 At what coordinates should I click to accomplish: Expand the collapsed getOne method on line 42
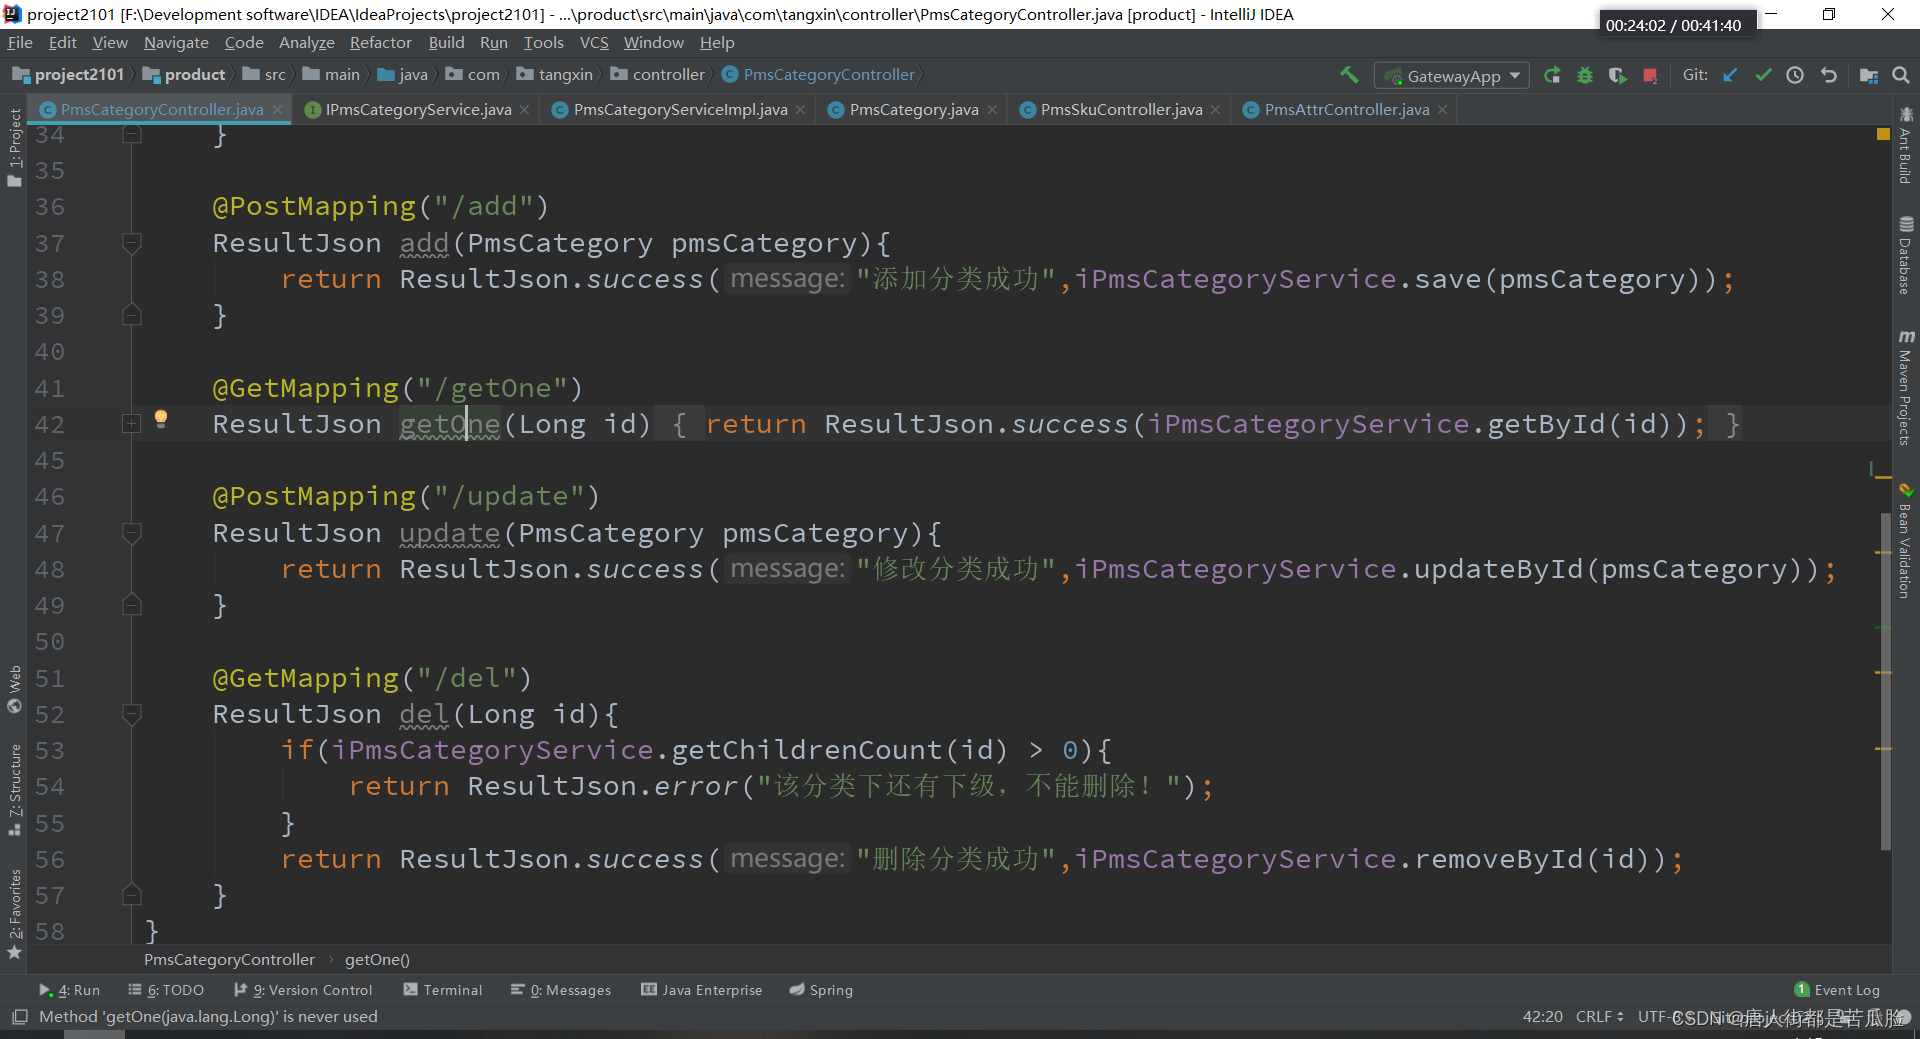[131, 424]
